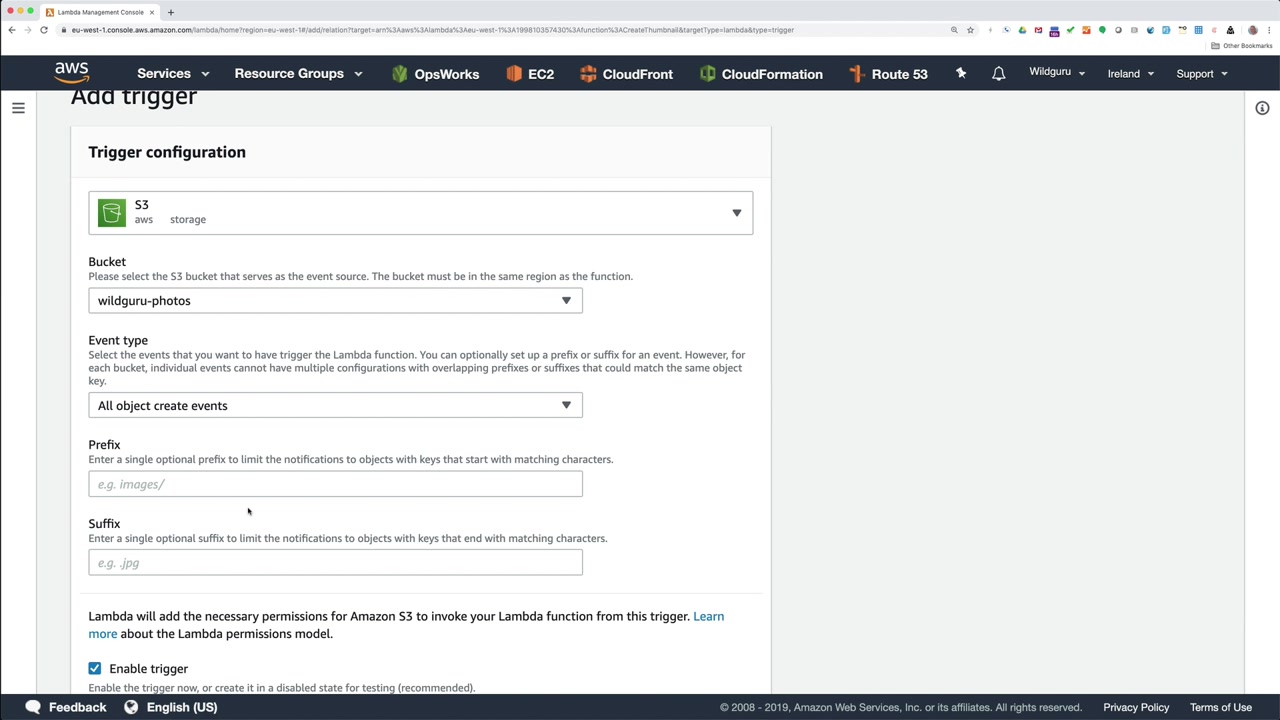Image resolution: width=1280 pixels, height=720 pixels.
Task: Select the Lambda Management Console browser tab
Action: (98, 12)
